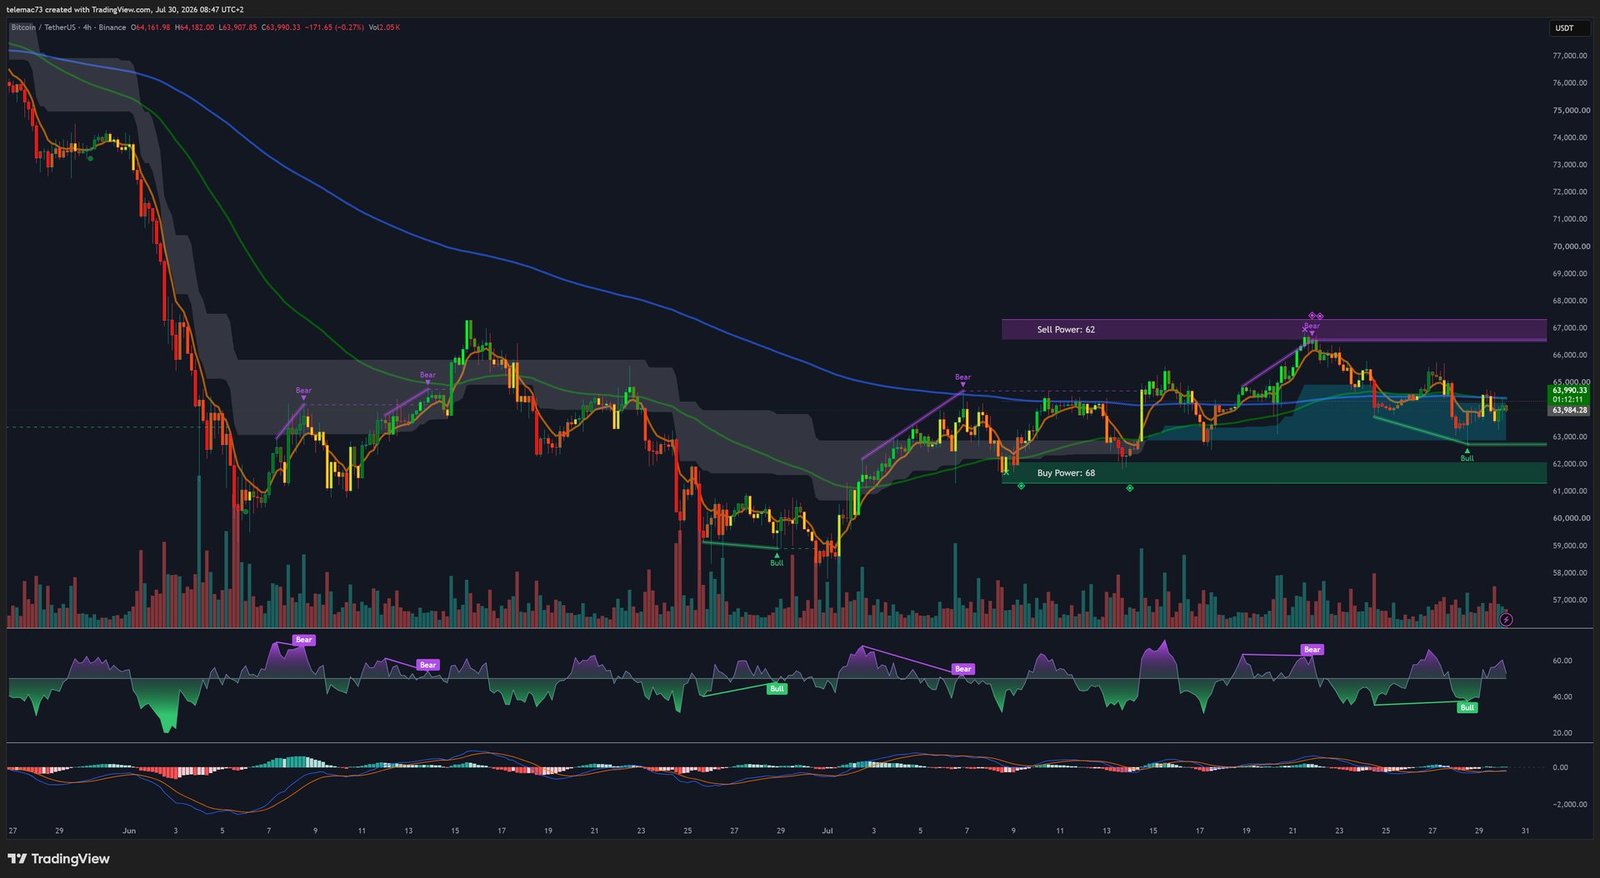
Task: Click the 20.00 level on oscillator axis
Action: pyautogui.click(x=1562, y=733)
